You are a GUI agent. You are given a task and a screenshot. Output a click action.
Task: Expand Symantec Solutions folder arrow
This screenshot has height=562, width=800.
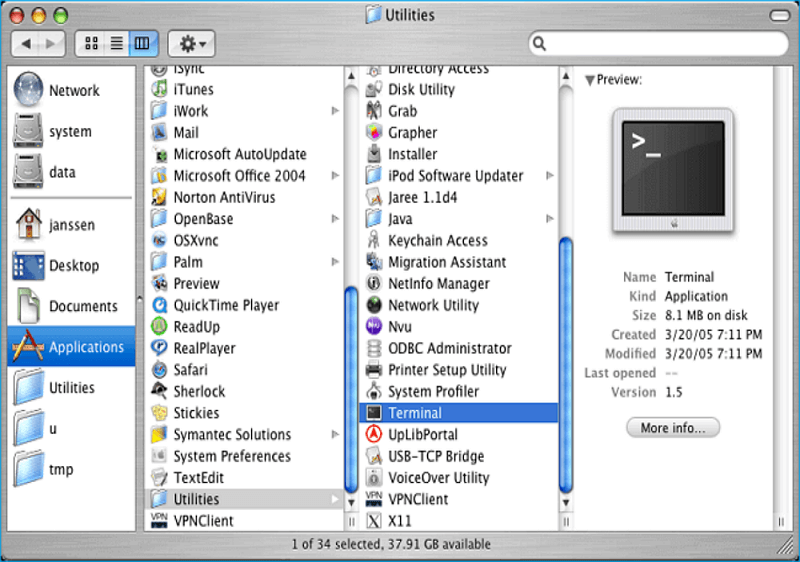coord(335,435)
